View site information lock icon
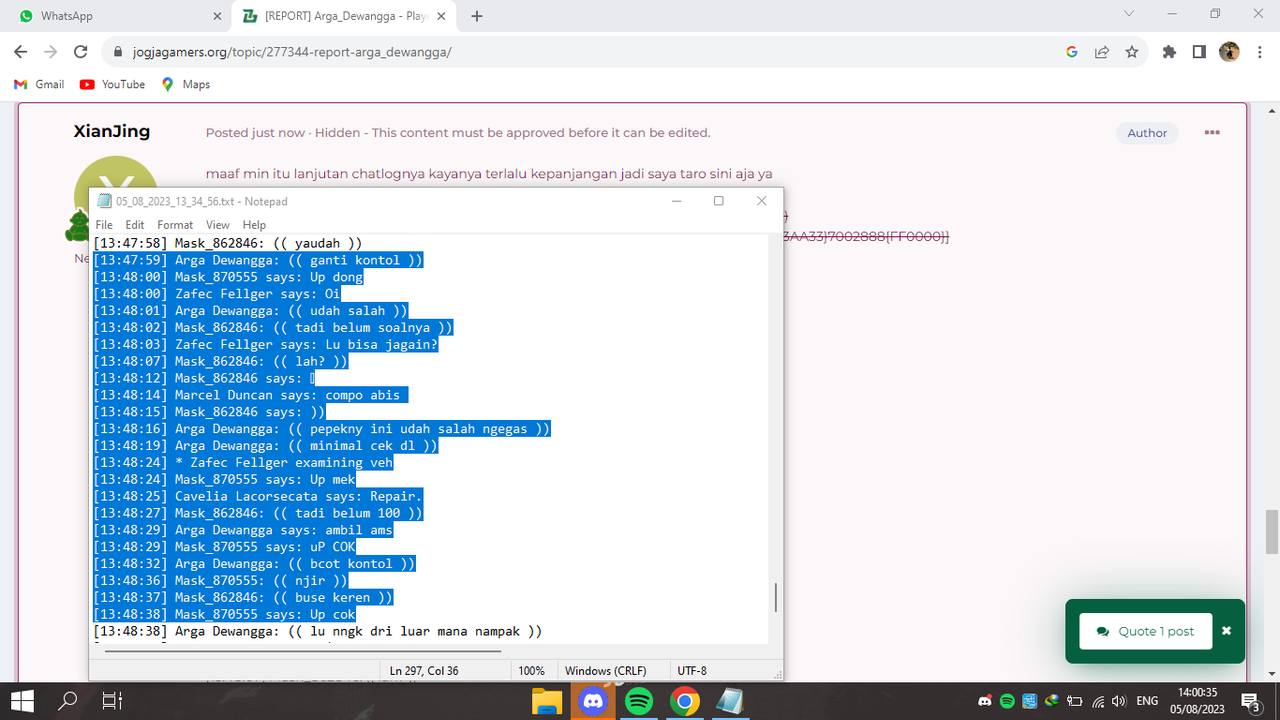 click(117, 52)
